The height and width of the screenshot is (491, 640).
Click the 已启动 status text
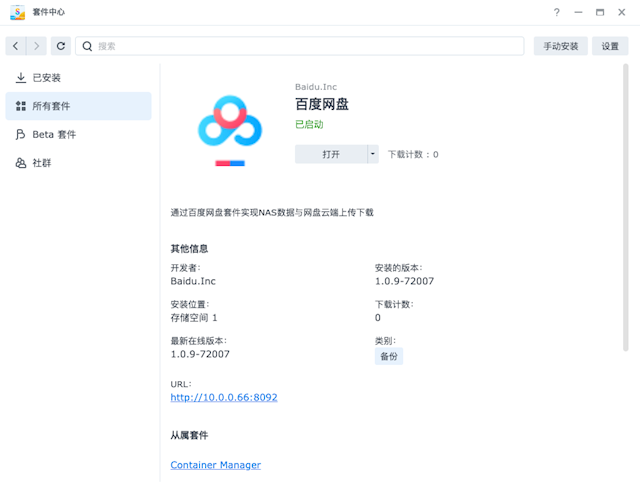309,124
